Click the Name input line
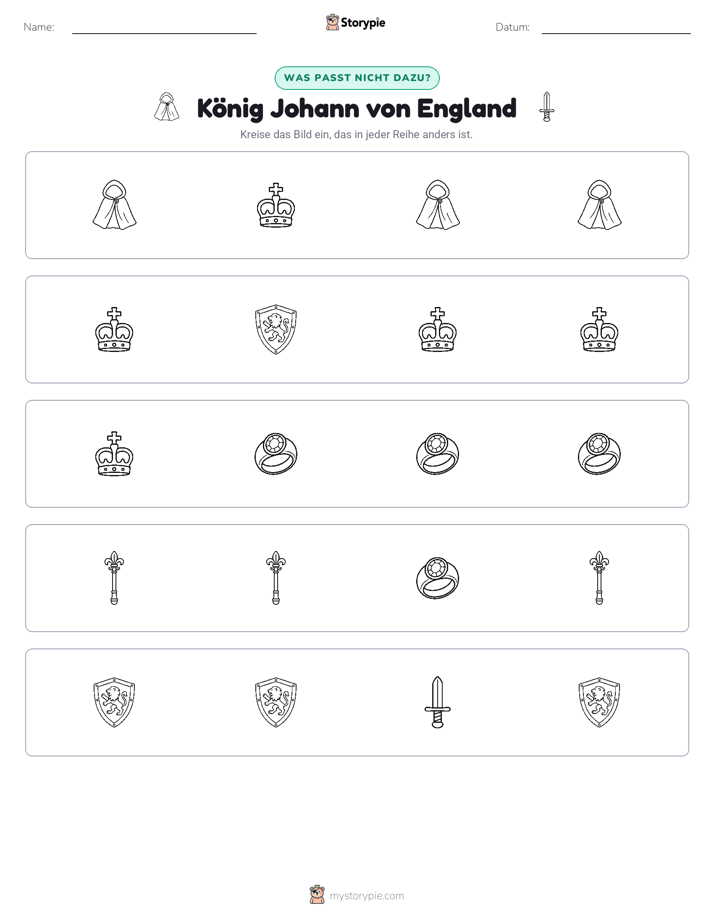The width and height of the screenshot is (714, 924). click(x=164, y=28)
